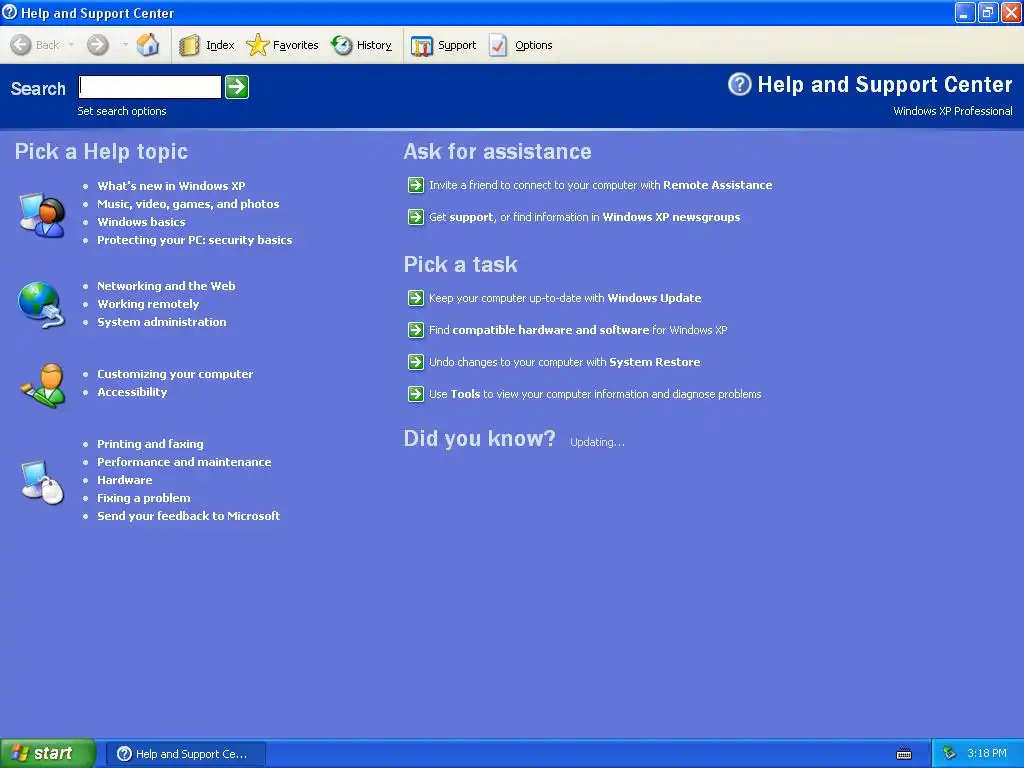Open the History clock icon

[342, 45]
